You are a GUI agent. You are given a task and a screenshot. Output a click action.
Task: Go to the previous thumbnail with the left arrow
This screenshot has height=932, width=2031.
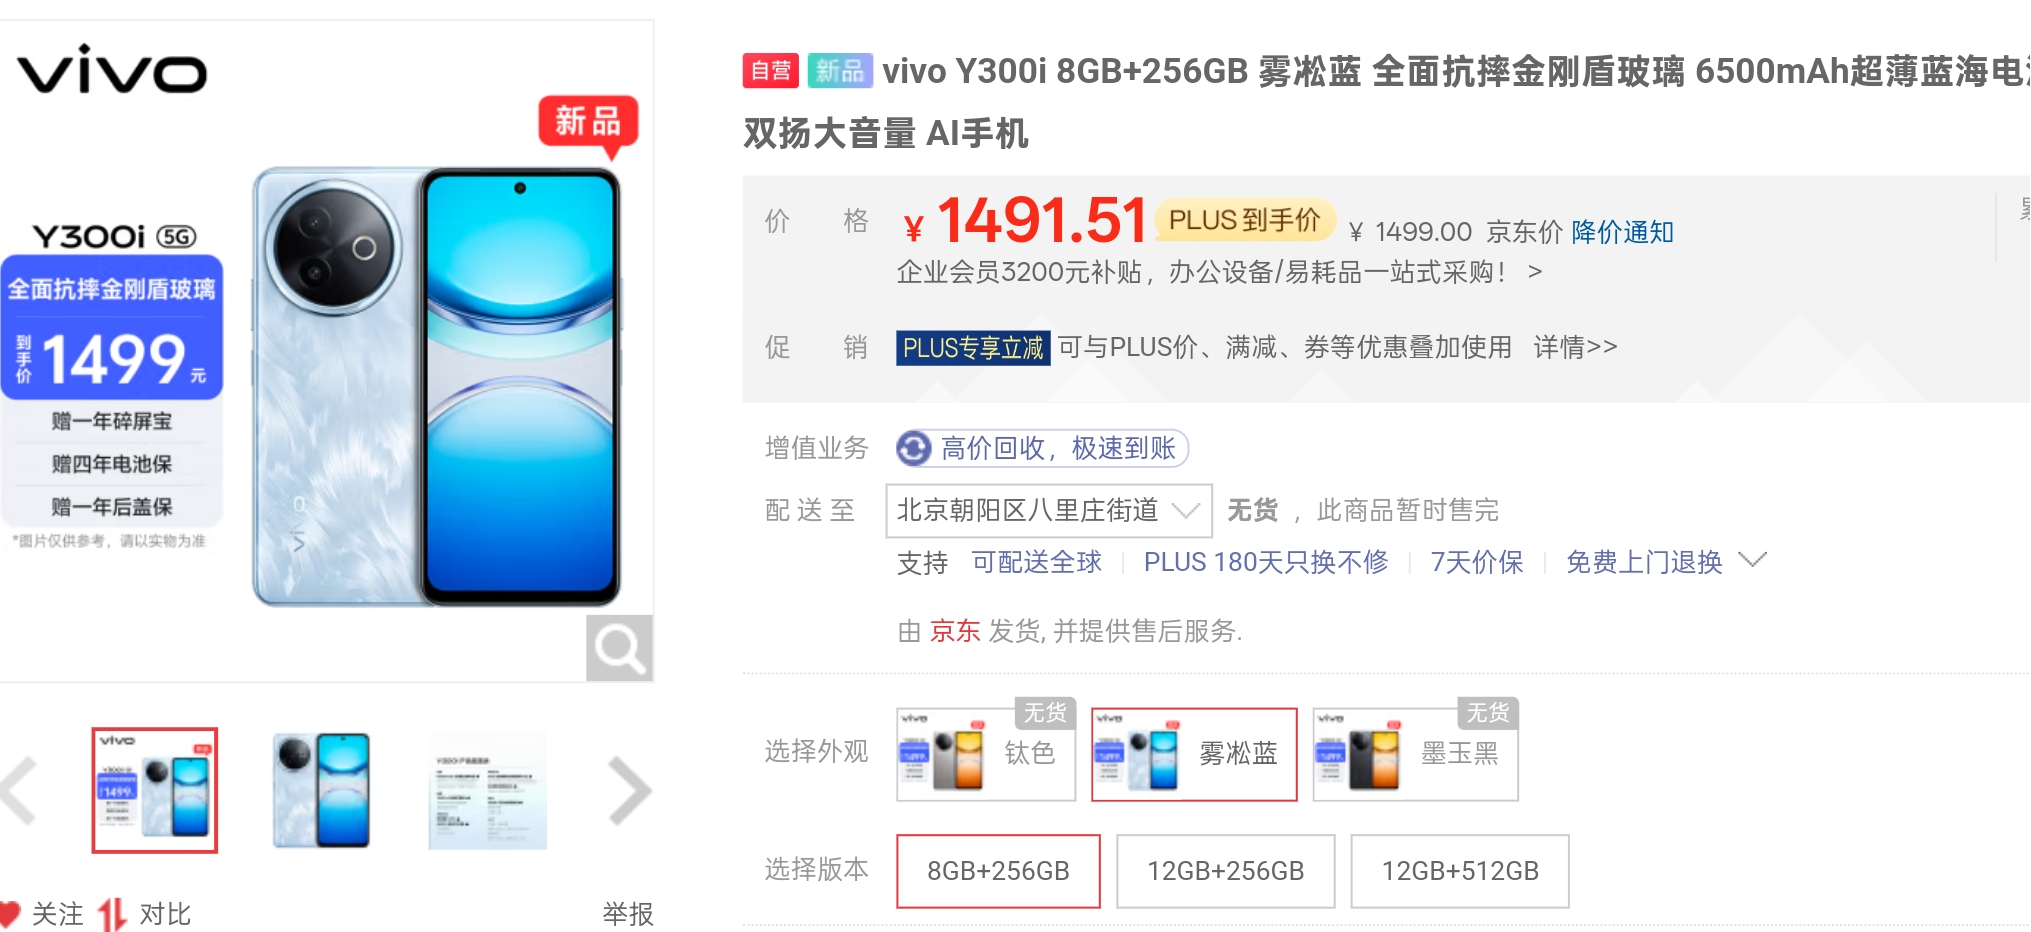tap(19, 790)
